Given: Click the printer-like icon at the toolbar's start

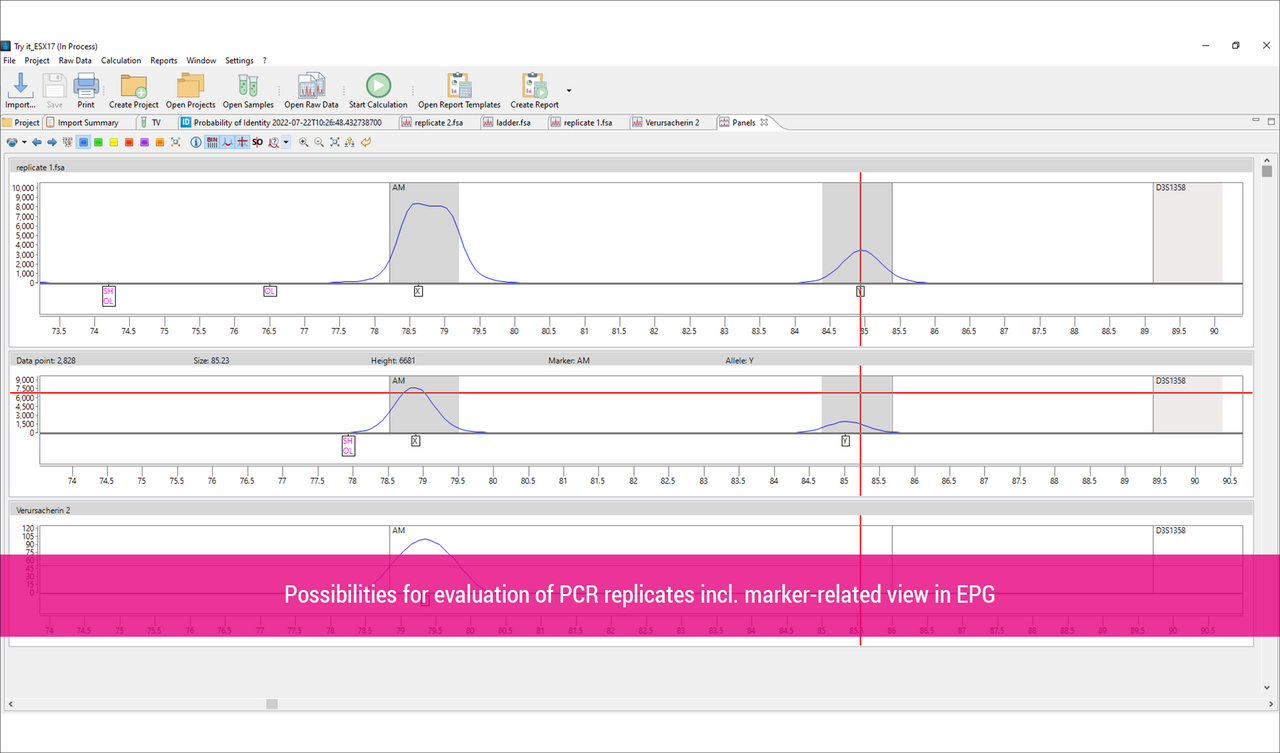Looking at the screenshot, I should [12, 142].
